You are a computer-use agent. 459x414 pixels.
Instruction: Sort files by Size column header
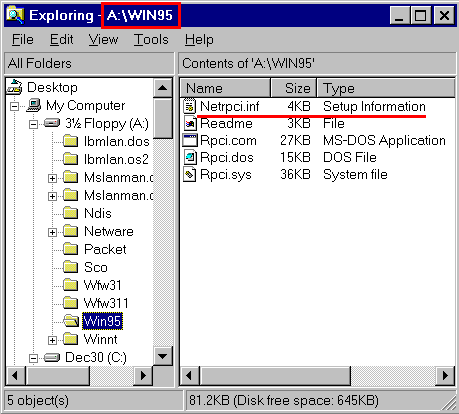pyautogui.click(x=293, y=88)
